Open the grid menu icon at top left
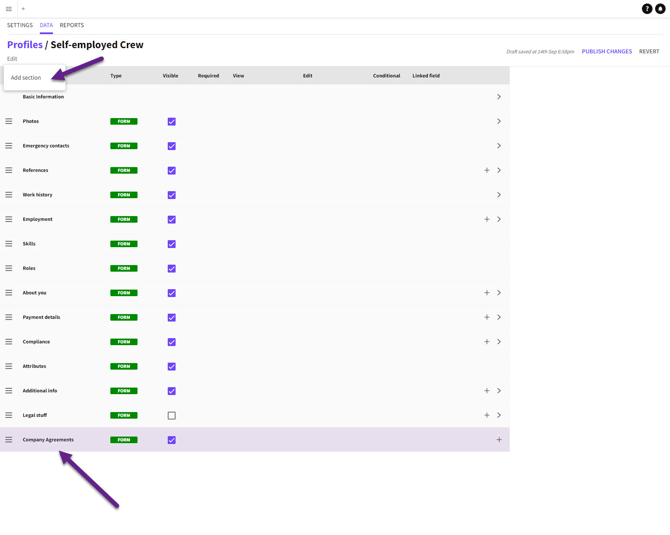 pyautogui.click(x=9, y=9)
